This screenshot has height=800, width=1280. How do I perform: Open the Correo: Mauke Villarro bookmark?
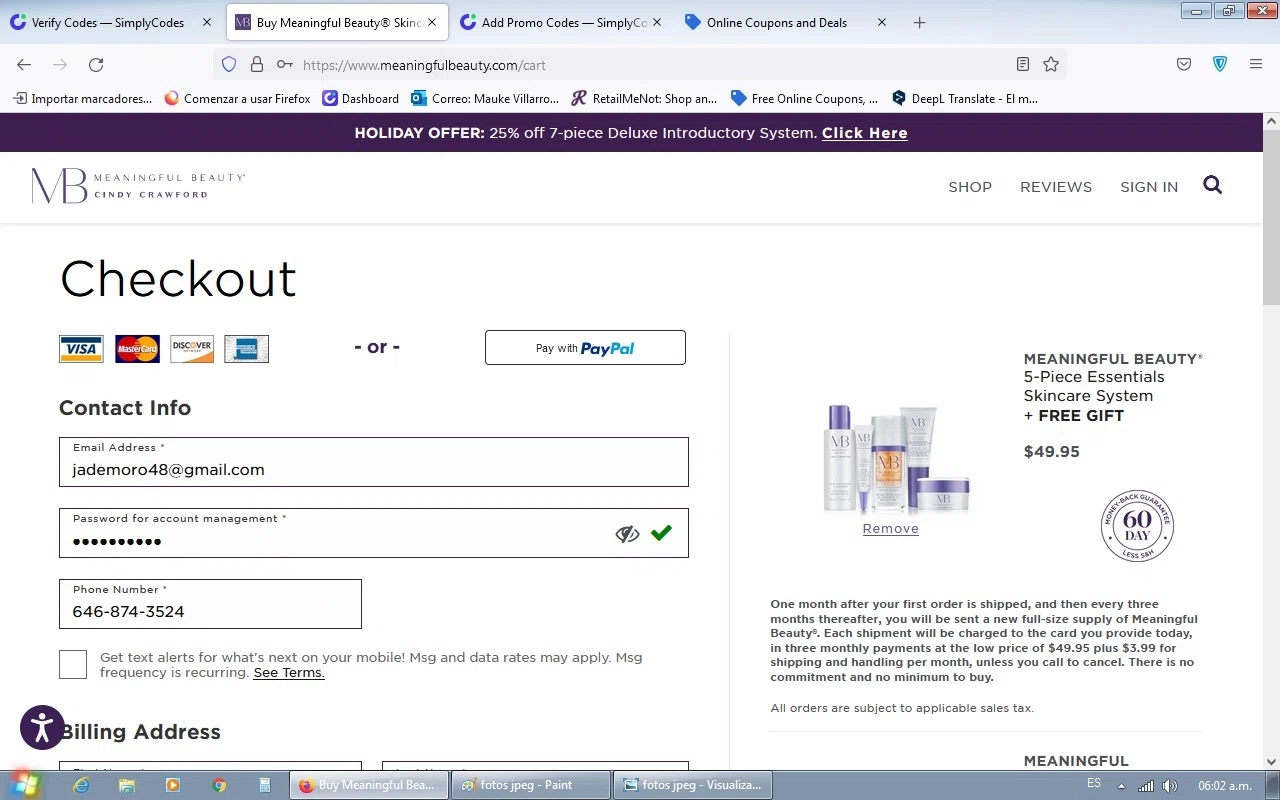(x=486, y=98)
